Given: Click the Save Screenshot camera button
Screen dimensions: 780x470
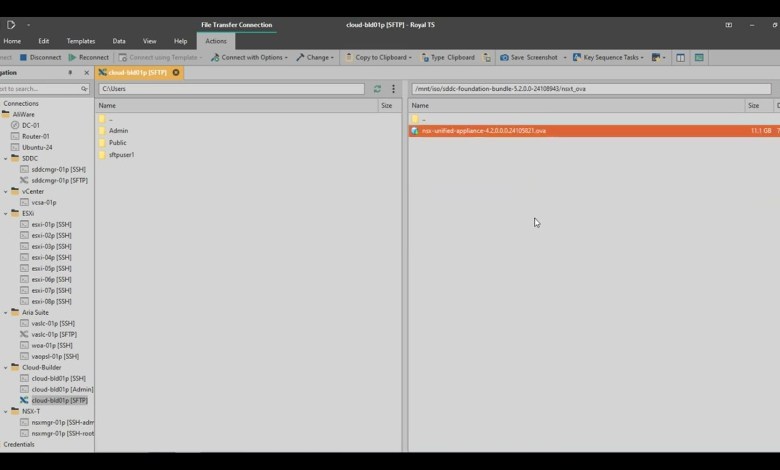Looking at the screenshot, I should pos(529,57).
